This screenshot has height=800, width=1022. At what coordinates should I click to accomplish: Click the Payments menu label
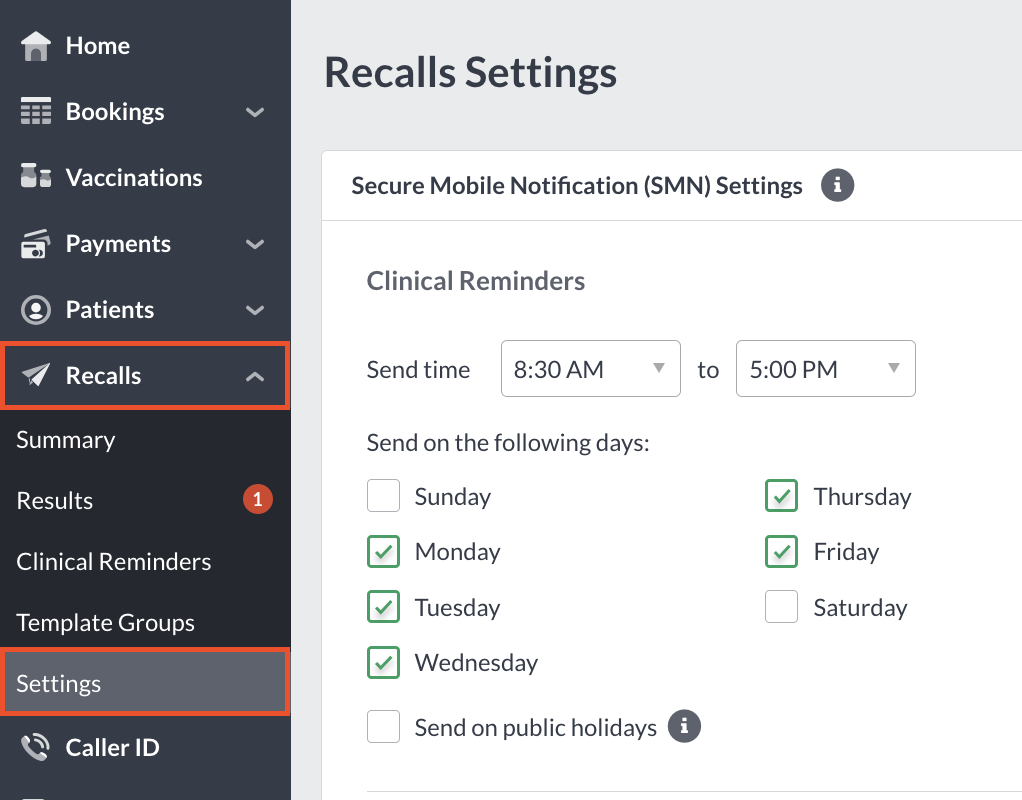[118, 244]
